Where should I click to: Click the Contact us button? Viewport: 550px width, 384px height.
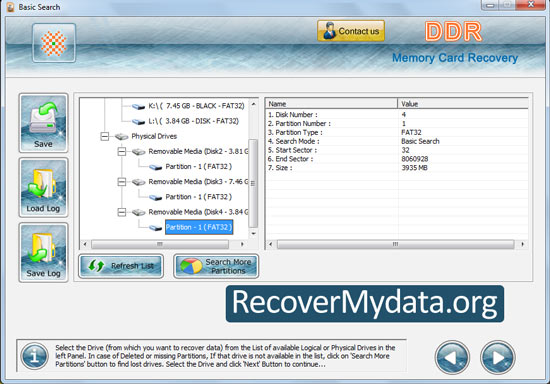[351, 31]
